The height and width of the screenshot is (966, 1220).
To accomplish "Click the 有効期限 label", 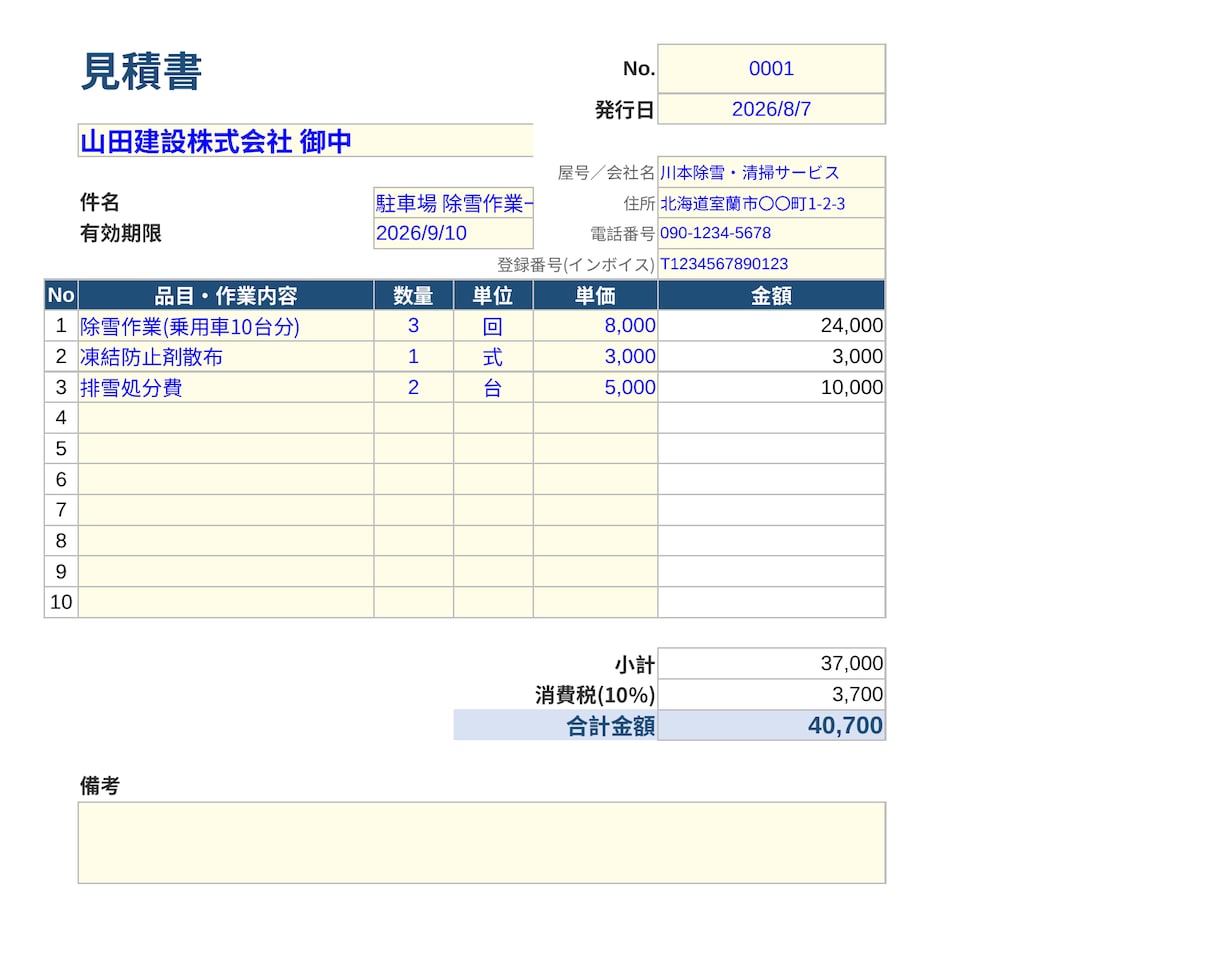I will 121,234.
